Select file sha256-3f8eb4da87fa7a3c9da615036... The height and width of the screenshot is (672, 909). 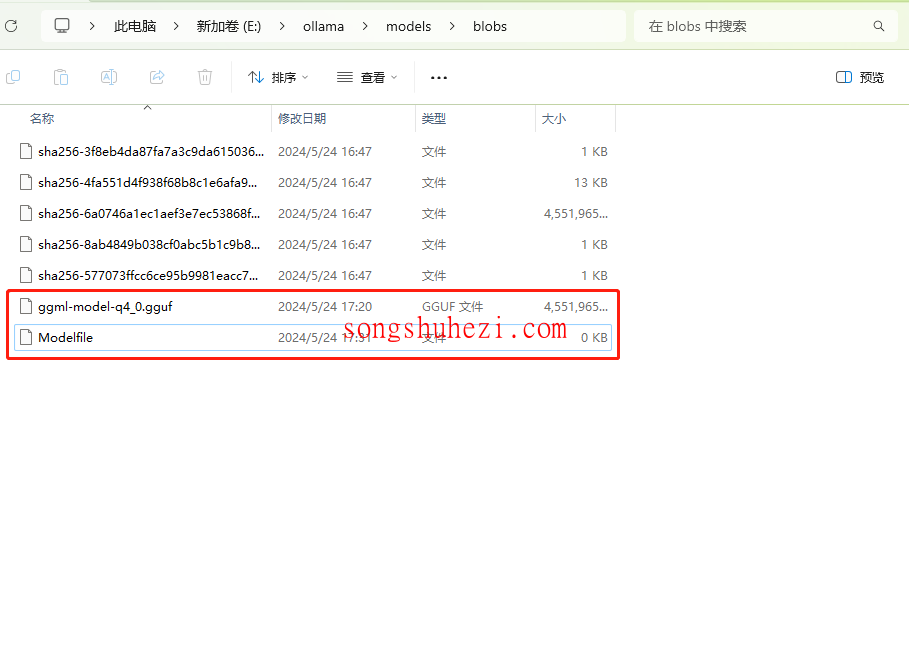(151, 151)
